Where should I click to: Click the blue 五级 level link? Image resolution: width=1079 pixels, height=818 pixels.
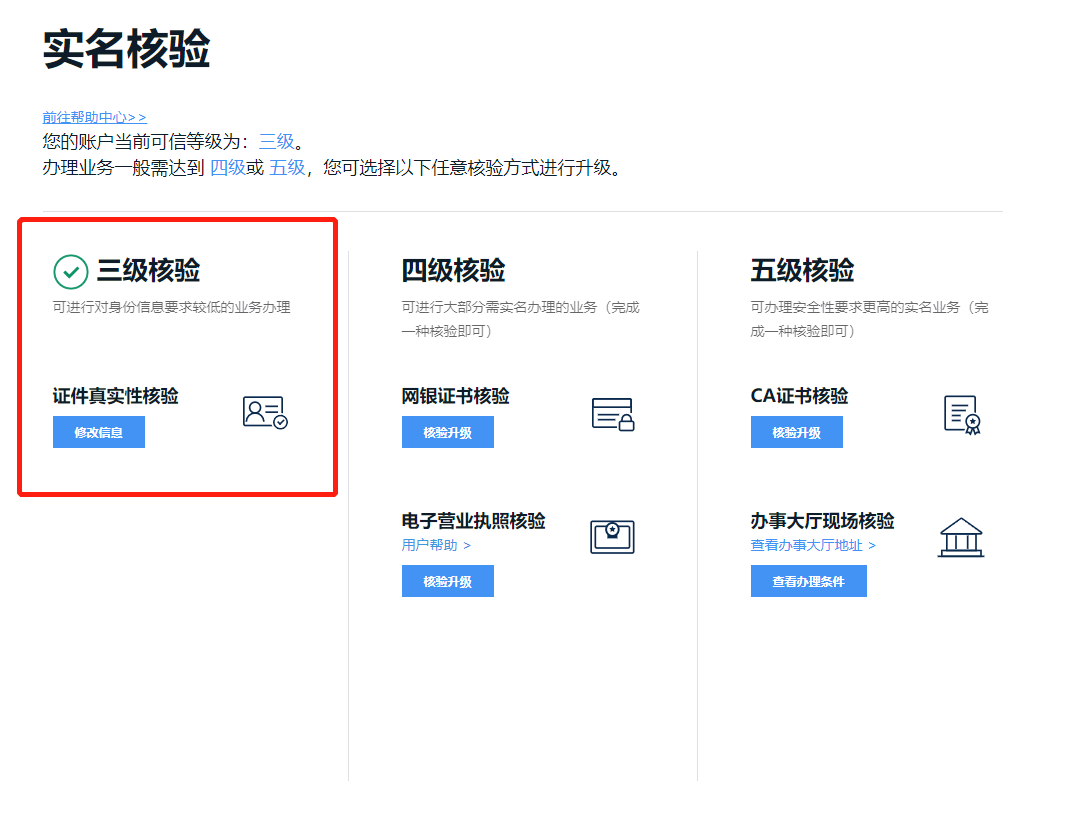click(287, 167)
